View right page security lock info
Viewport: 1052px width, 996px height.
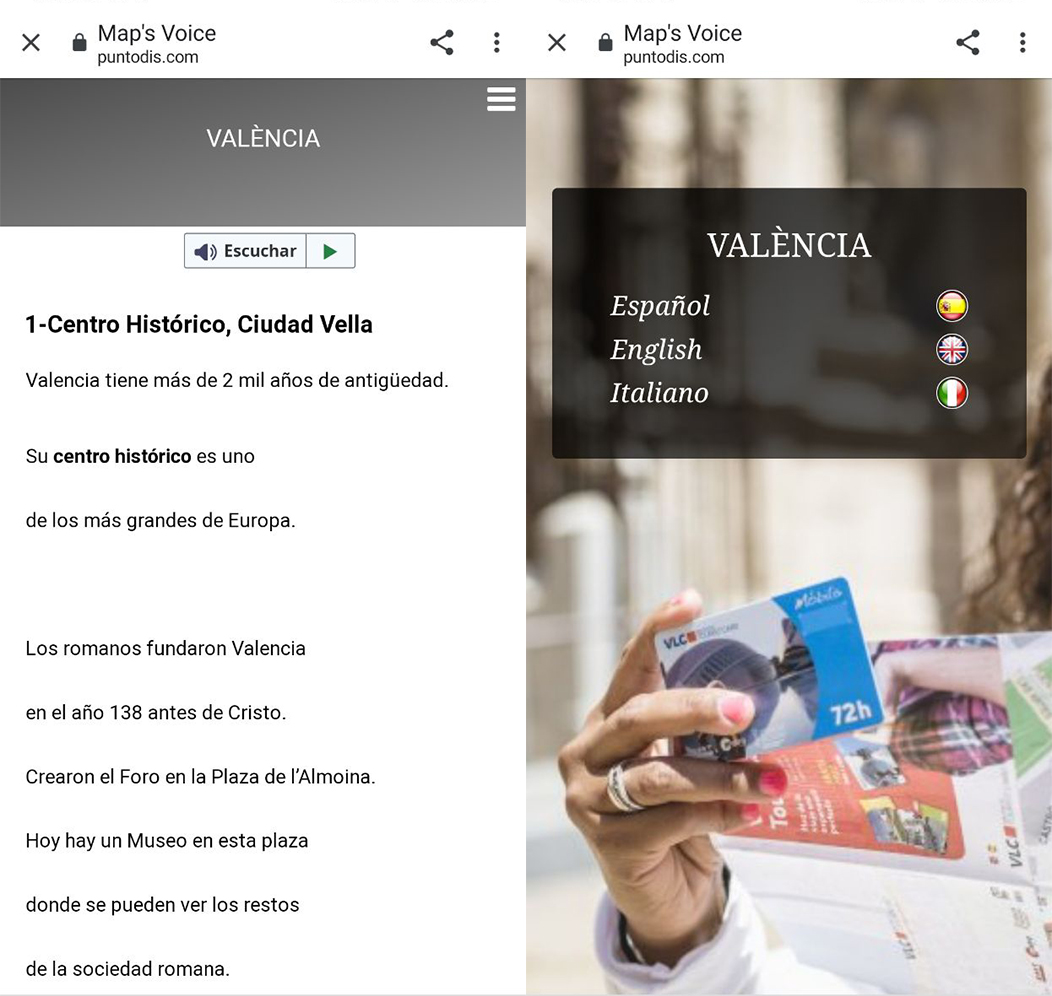click(x=605, y=42)
